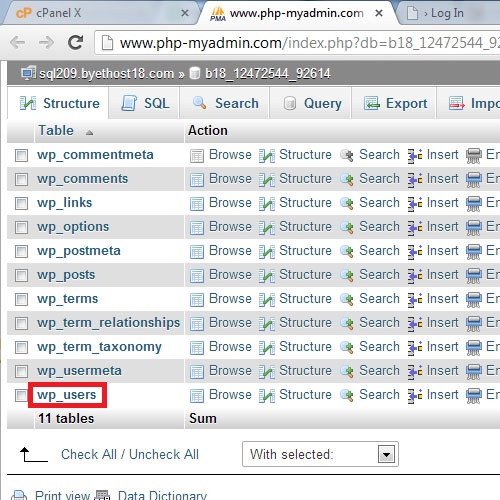Tick the wp_commentmeta checkbox
The image size is (500, 500).
[x=21, y=155]
